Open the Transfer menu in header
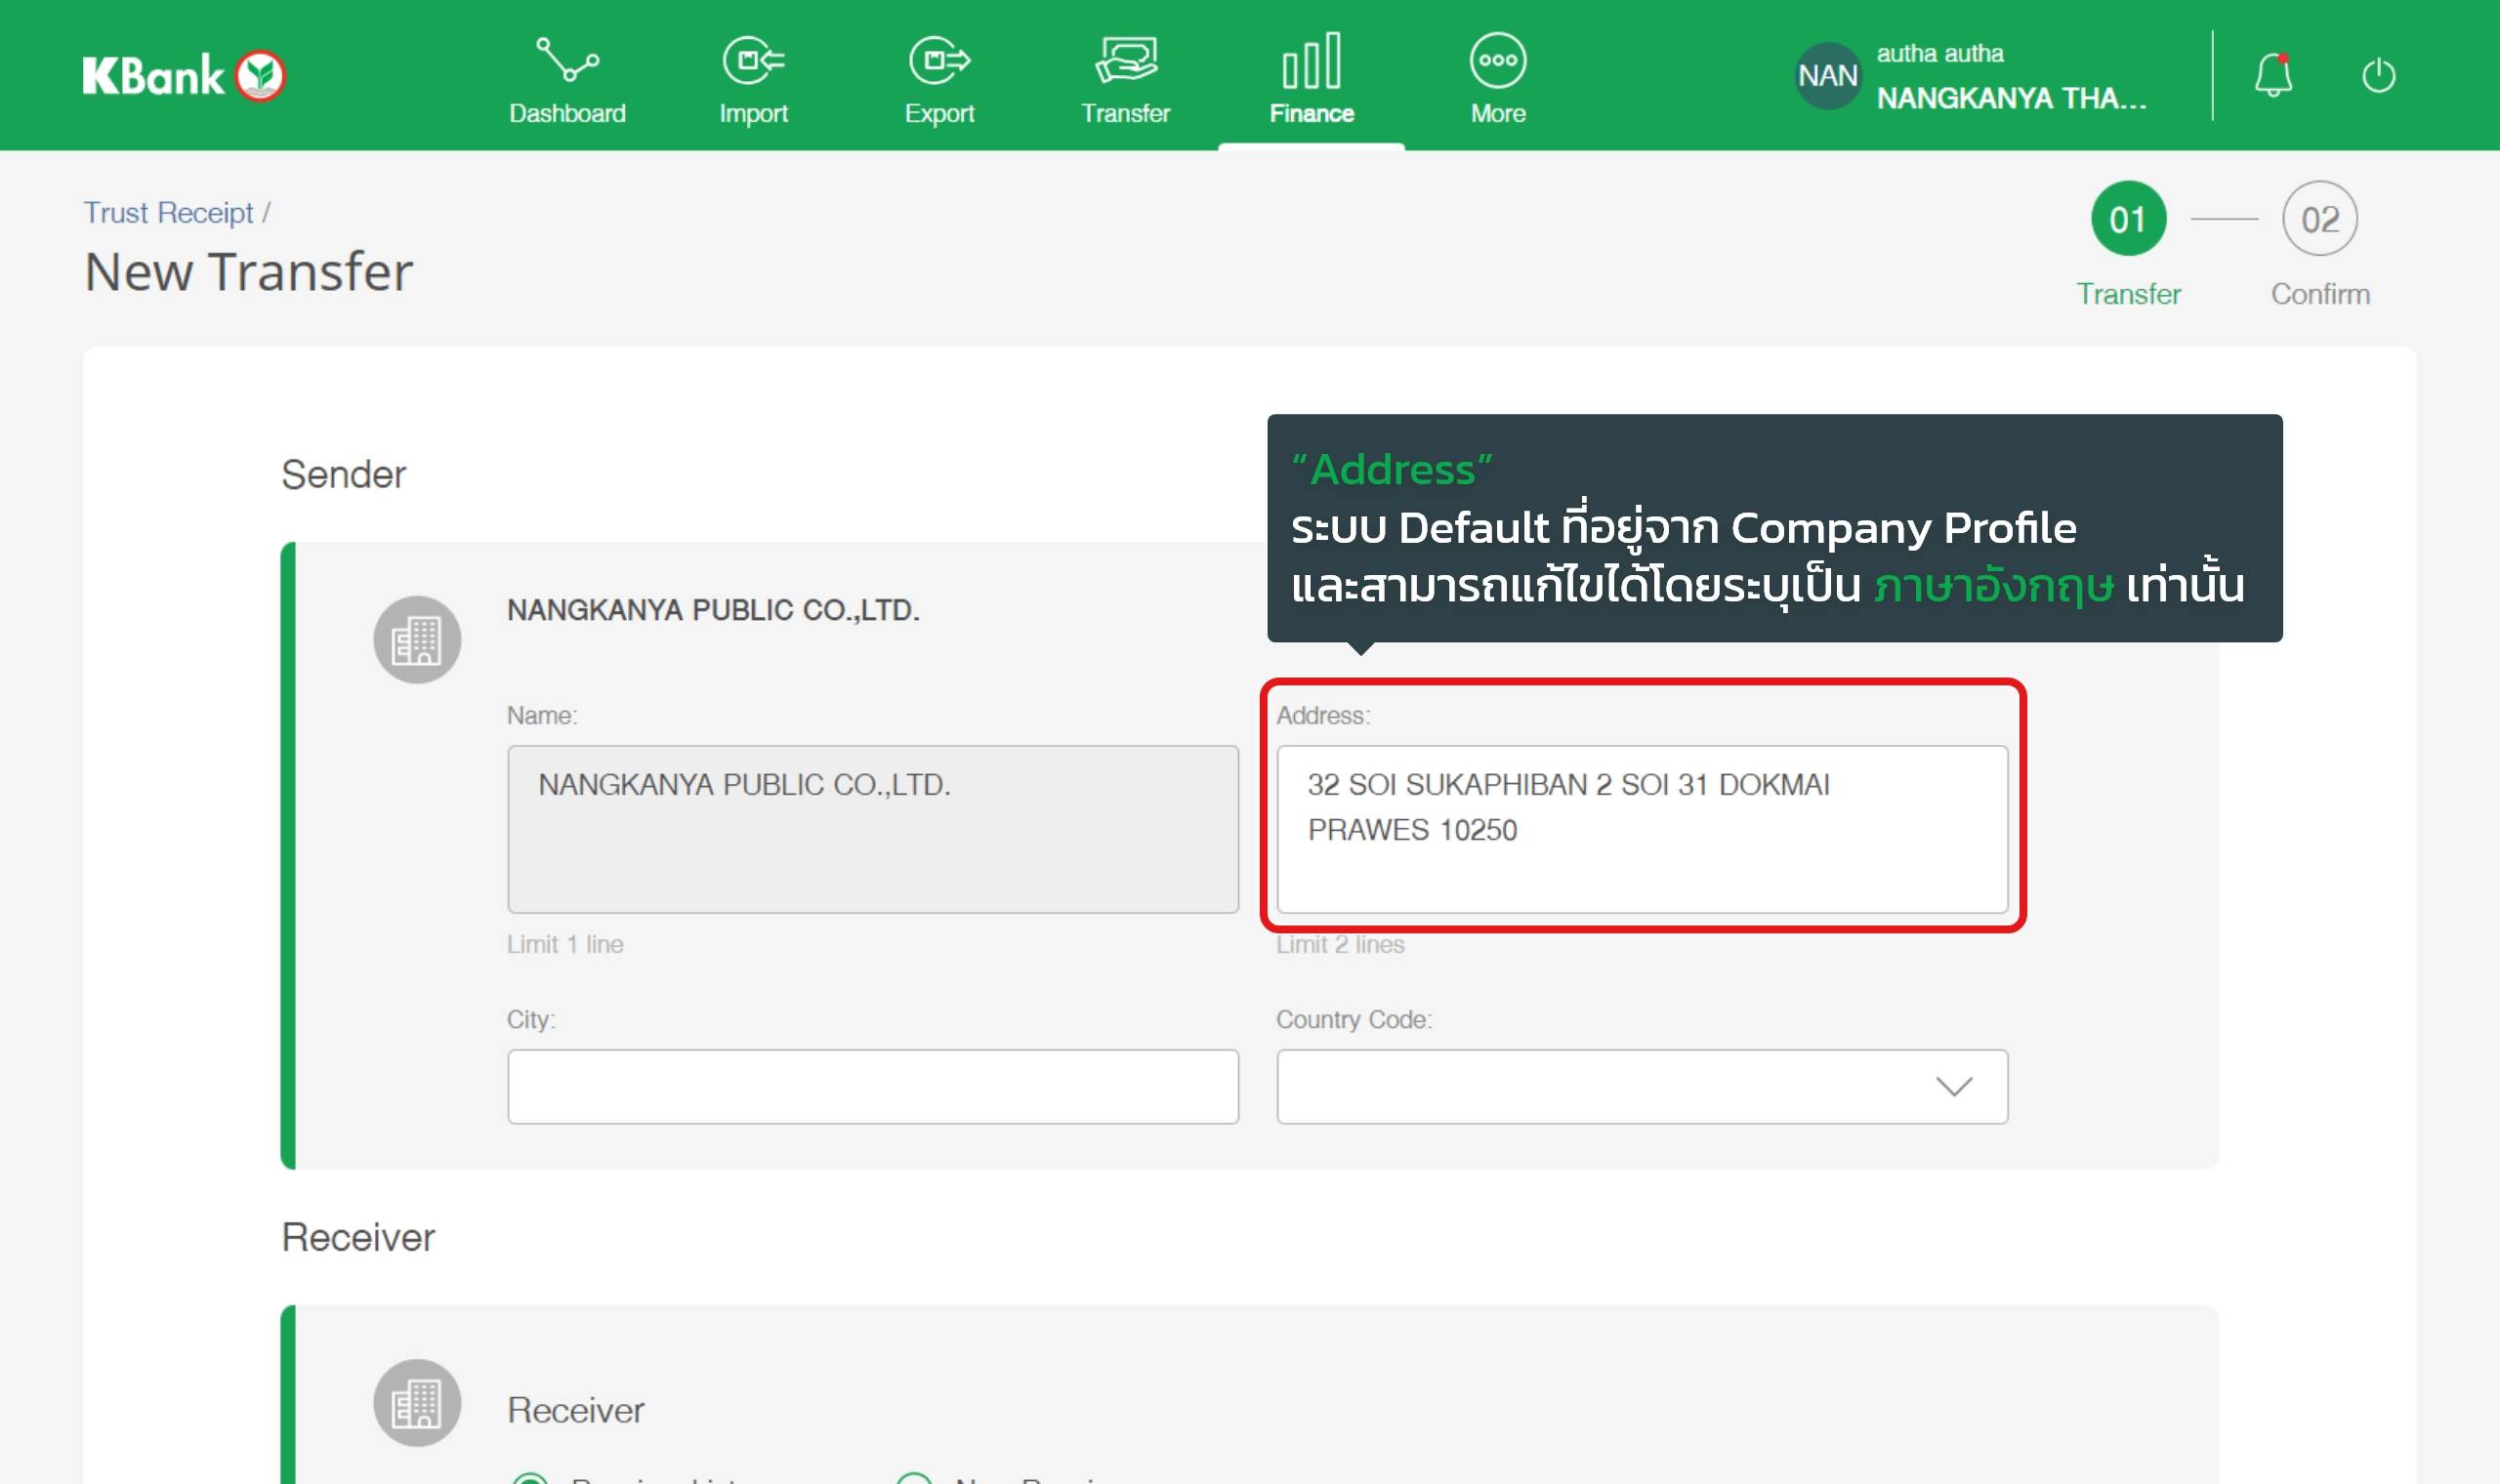2500x1484 pixels. pos(1125,78)
